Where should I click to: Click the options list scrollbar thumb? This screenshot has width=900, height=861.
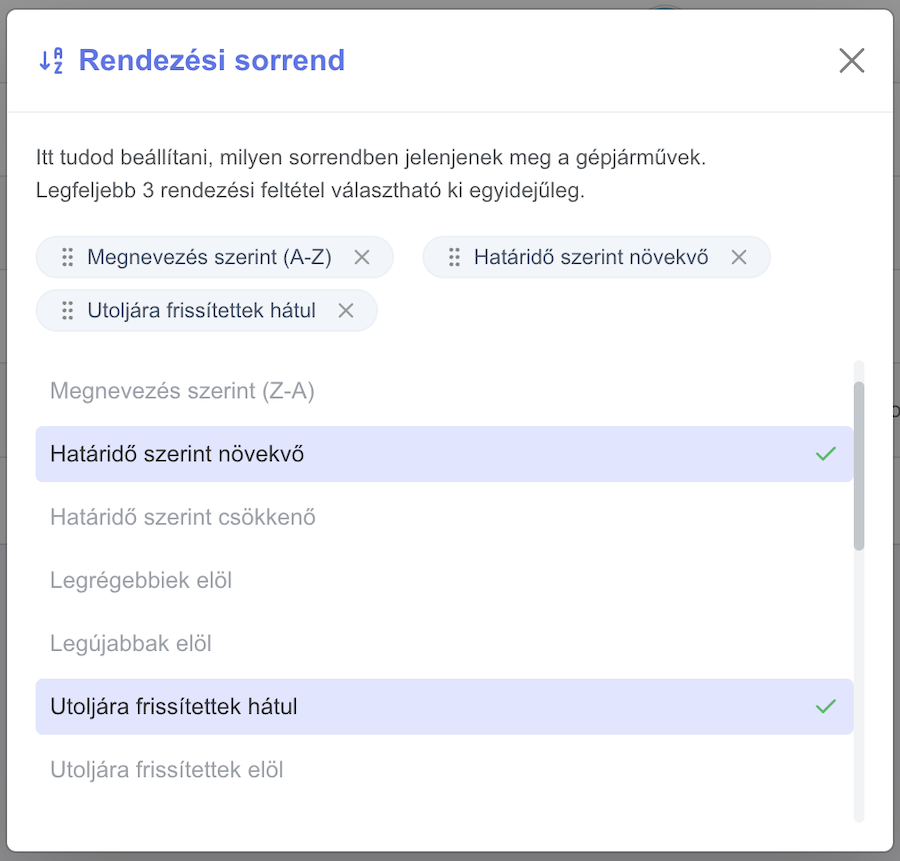click(859, 466)
